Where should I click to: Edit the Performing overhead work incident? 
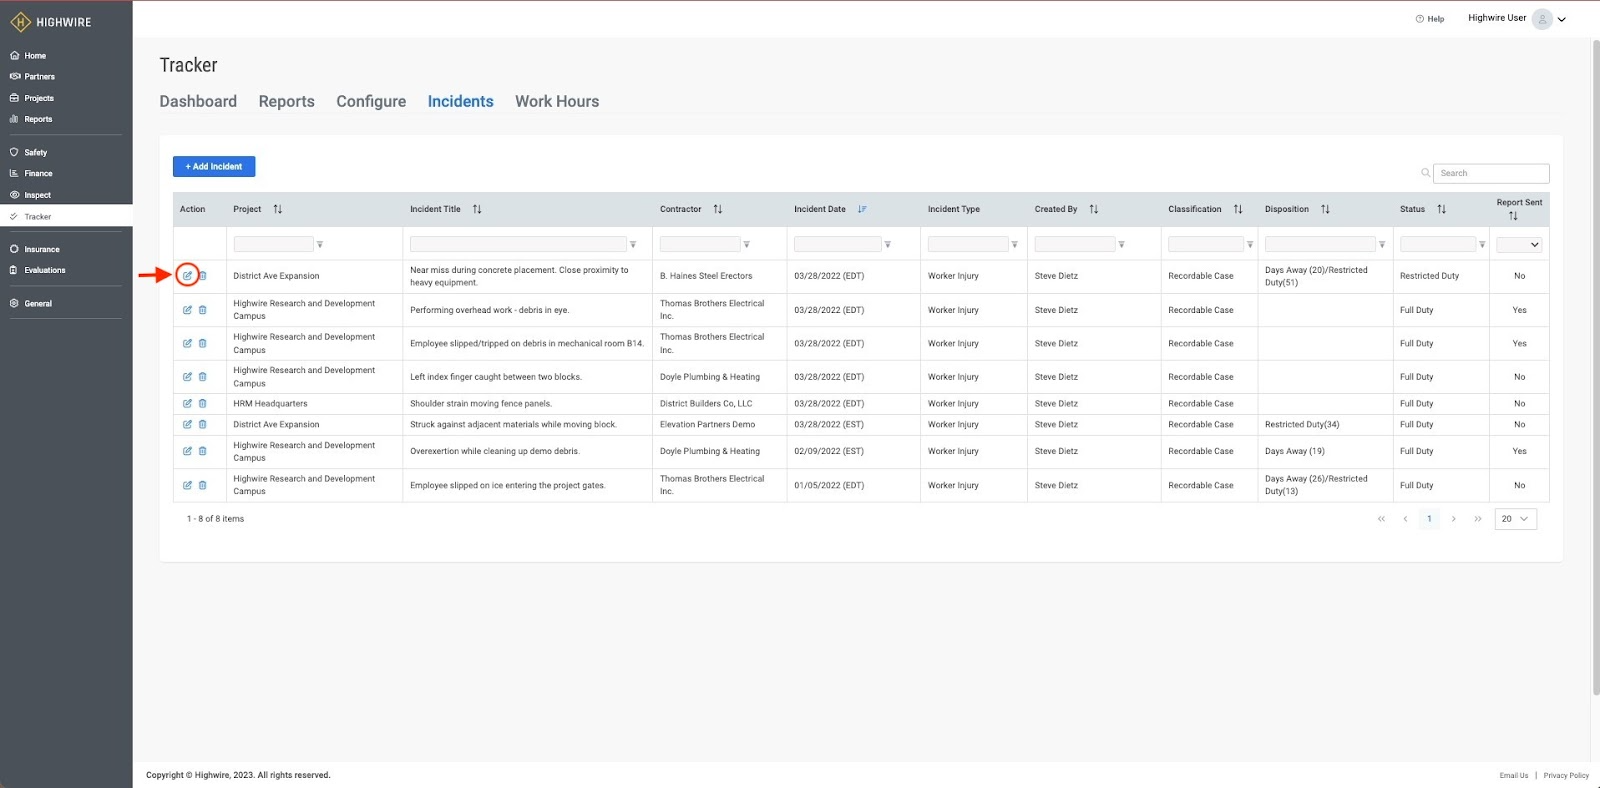[187, 310]
